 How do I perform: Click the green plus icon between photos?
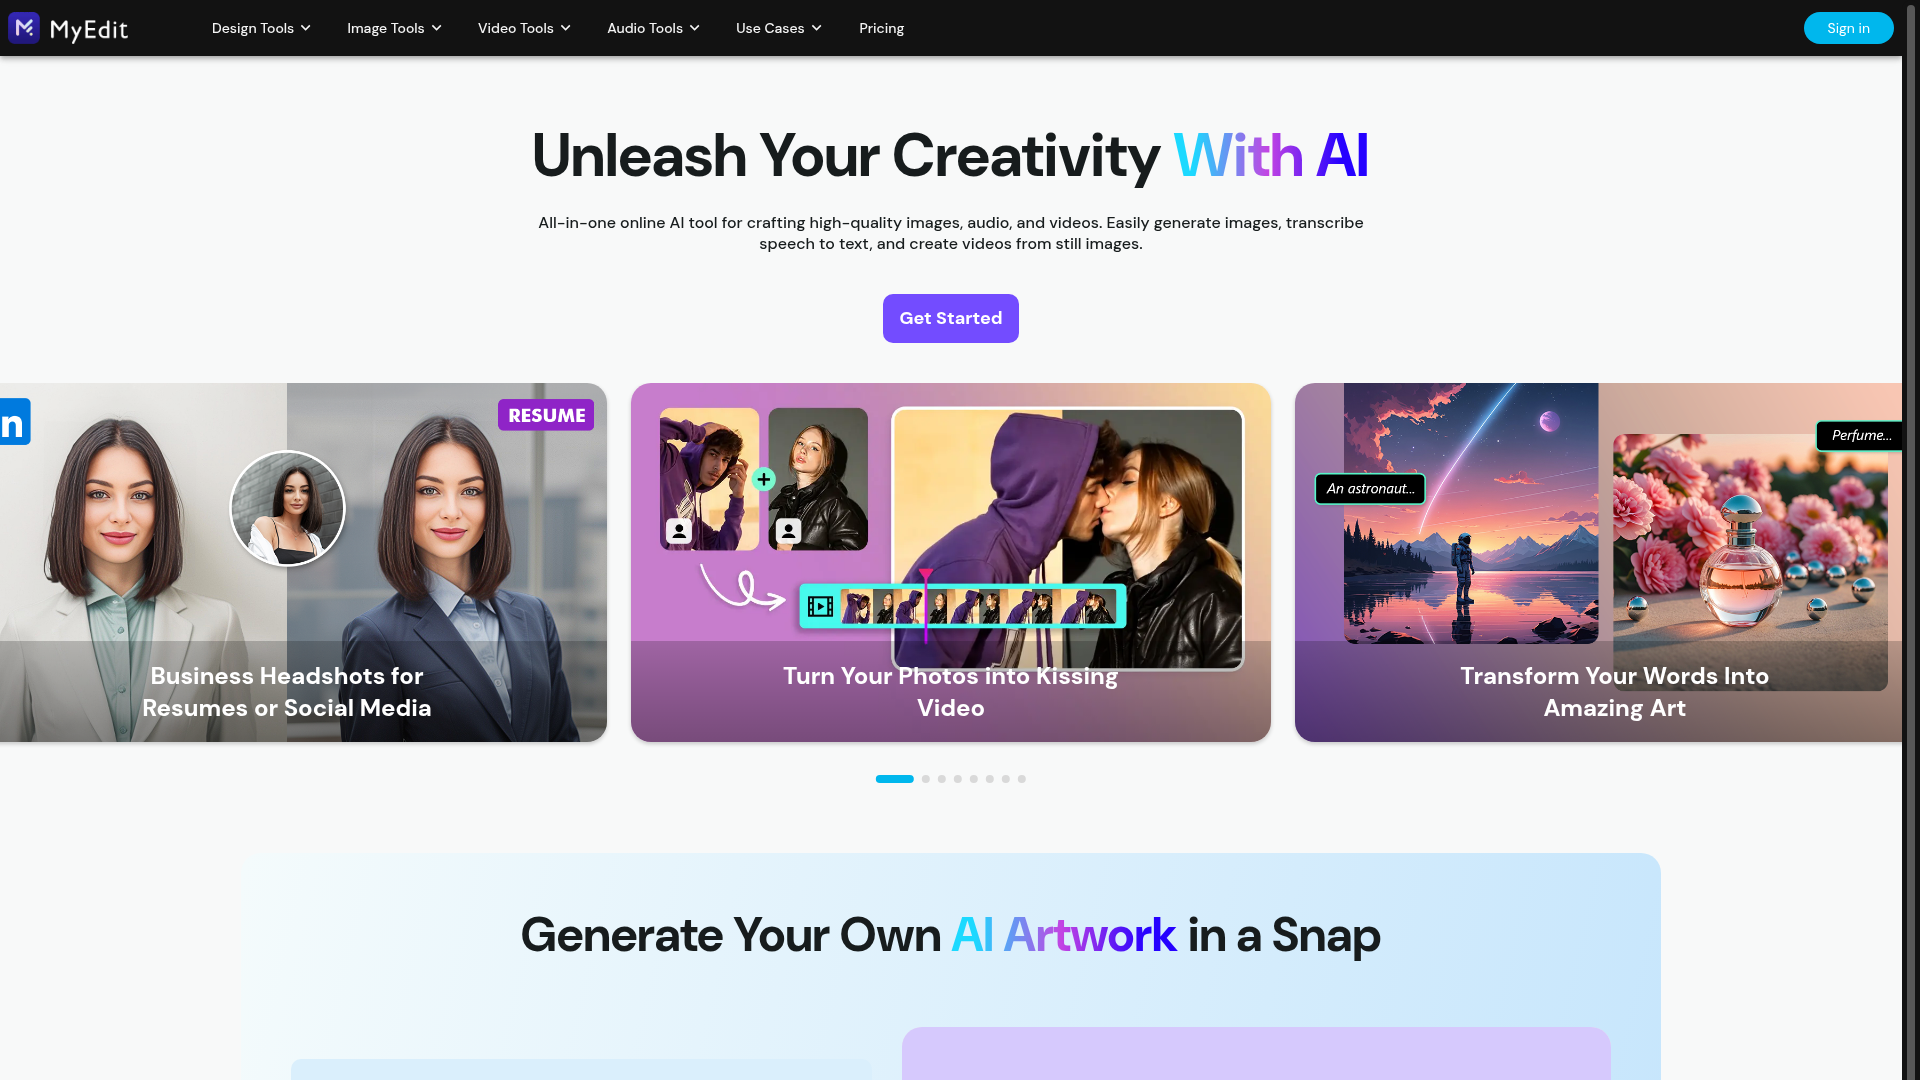pos(764,479)
